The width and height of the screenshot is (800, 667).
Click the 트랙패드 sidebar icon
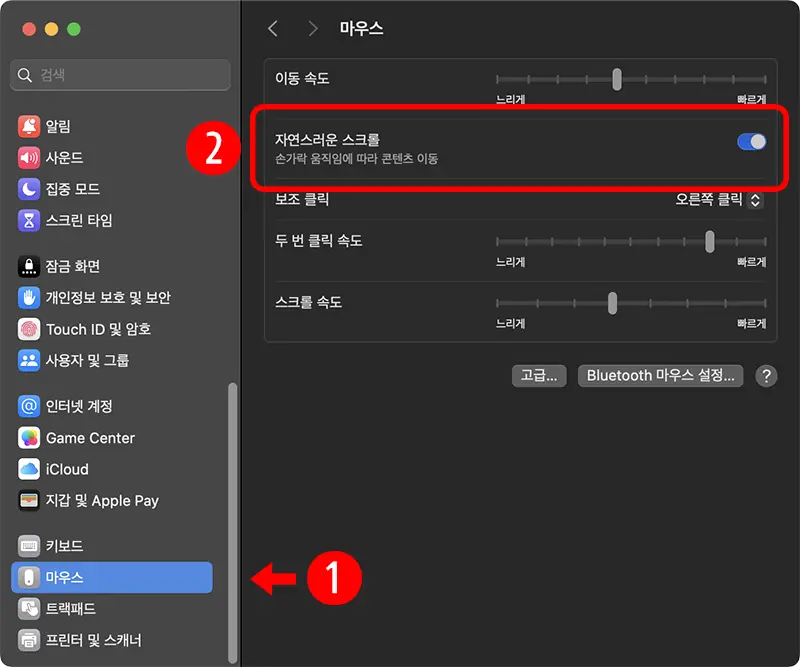[x=30, y=608]
